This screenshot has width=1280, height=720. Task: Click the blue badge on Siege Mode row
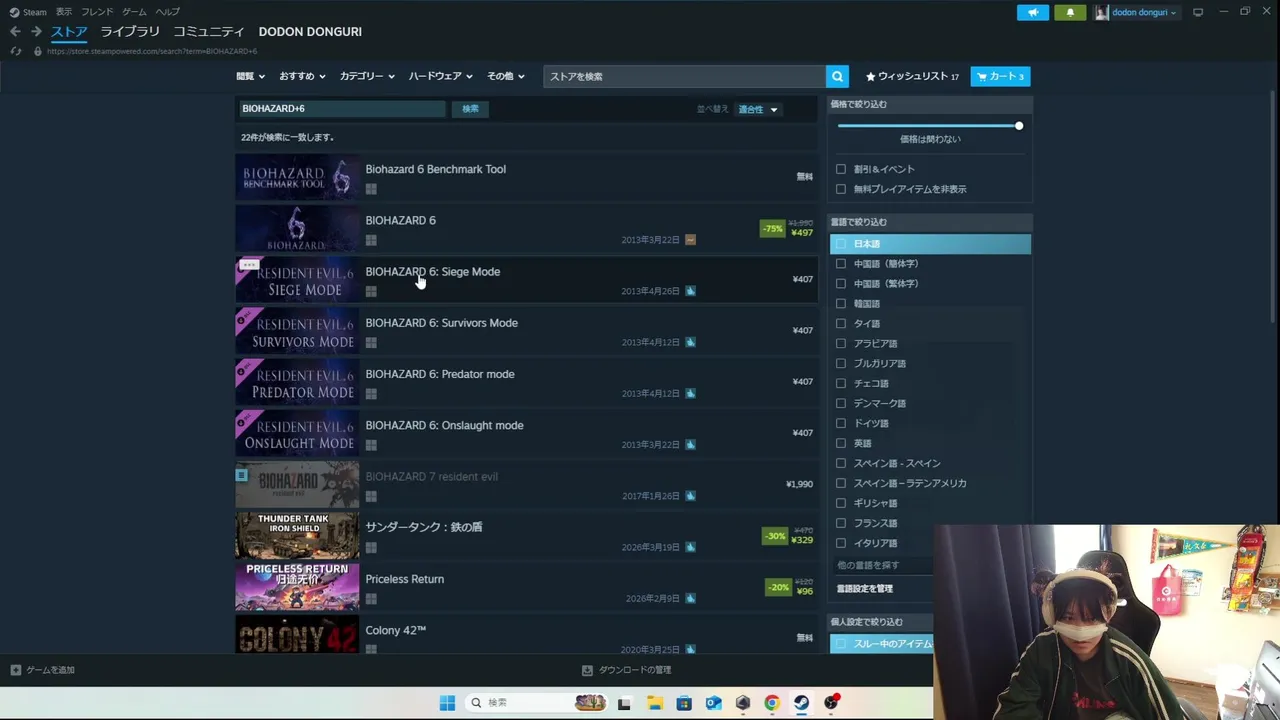click(690, 291)
